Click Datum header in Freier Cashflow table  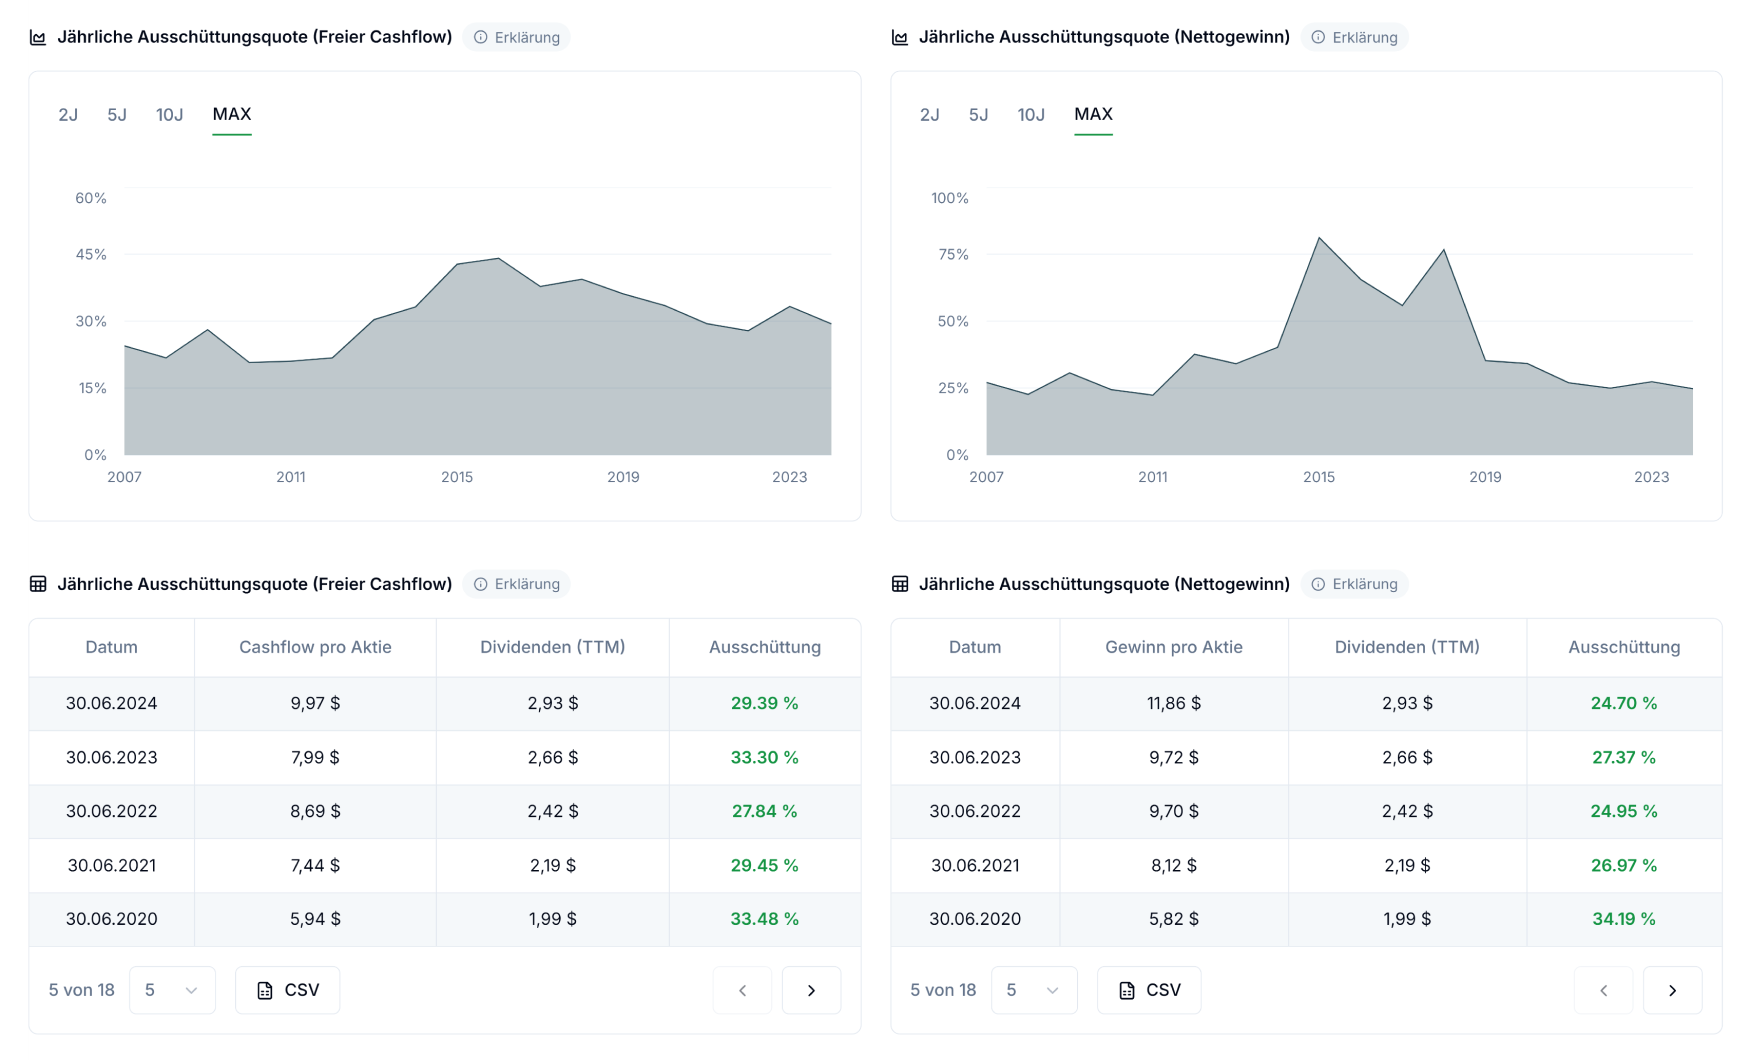111,647
